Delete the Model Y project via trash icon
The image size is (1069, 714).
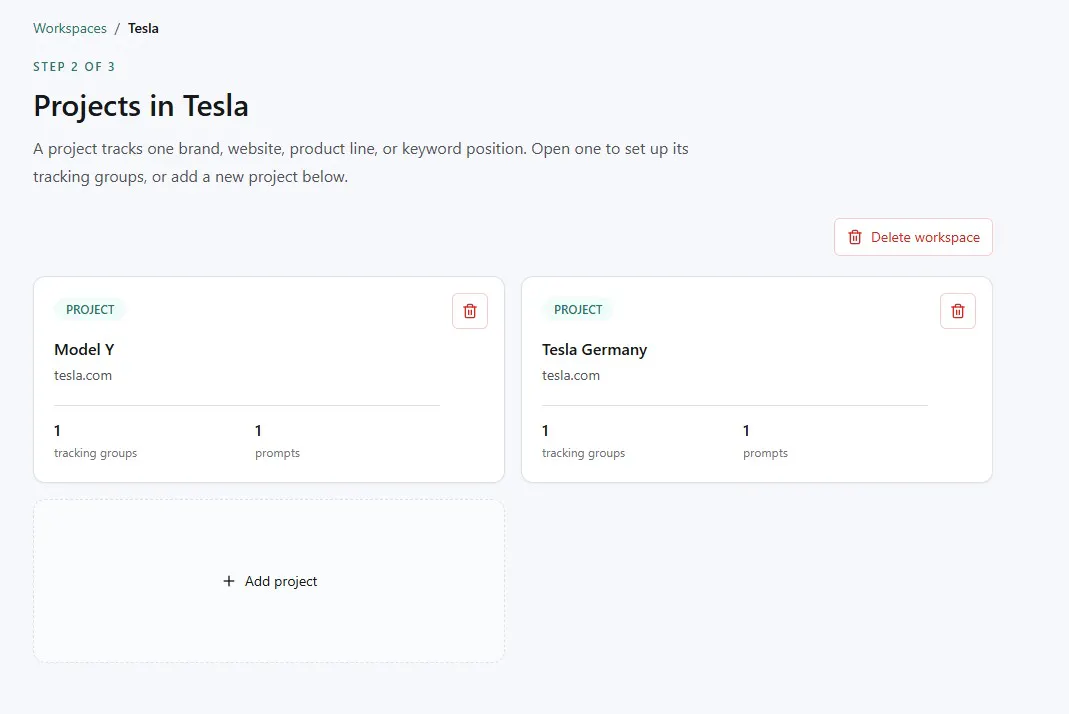(470, 311)
